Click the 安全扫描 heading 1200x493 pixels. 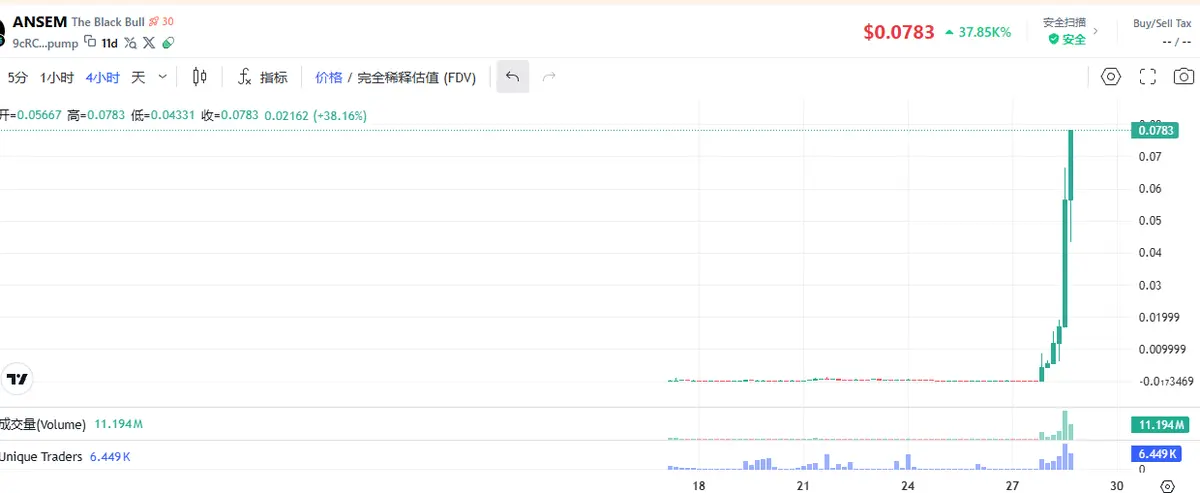1063,22
